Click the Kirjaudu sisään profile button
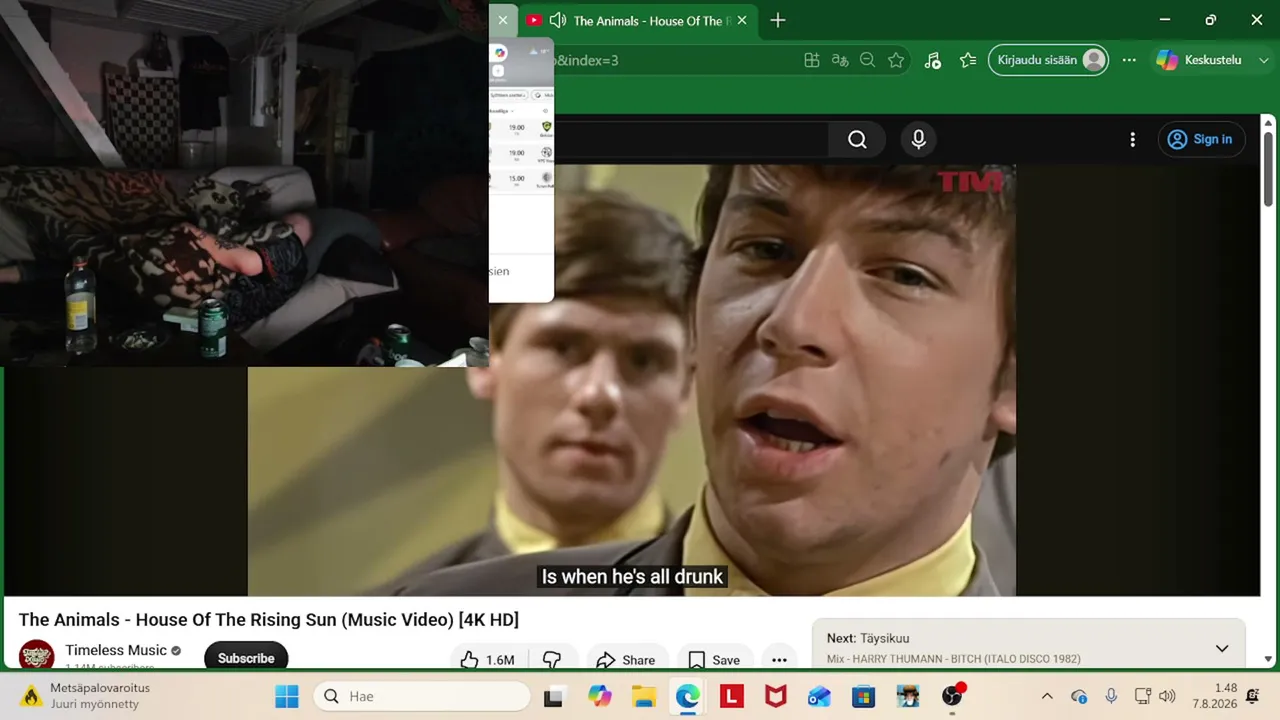The width and height of the screenshot is (1280, 720). pos(1048,60)
